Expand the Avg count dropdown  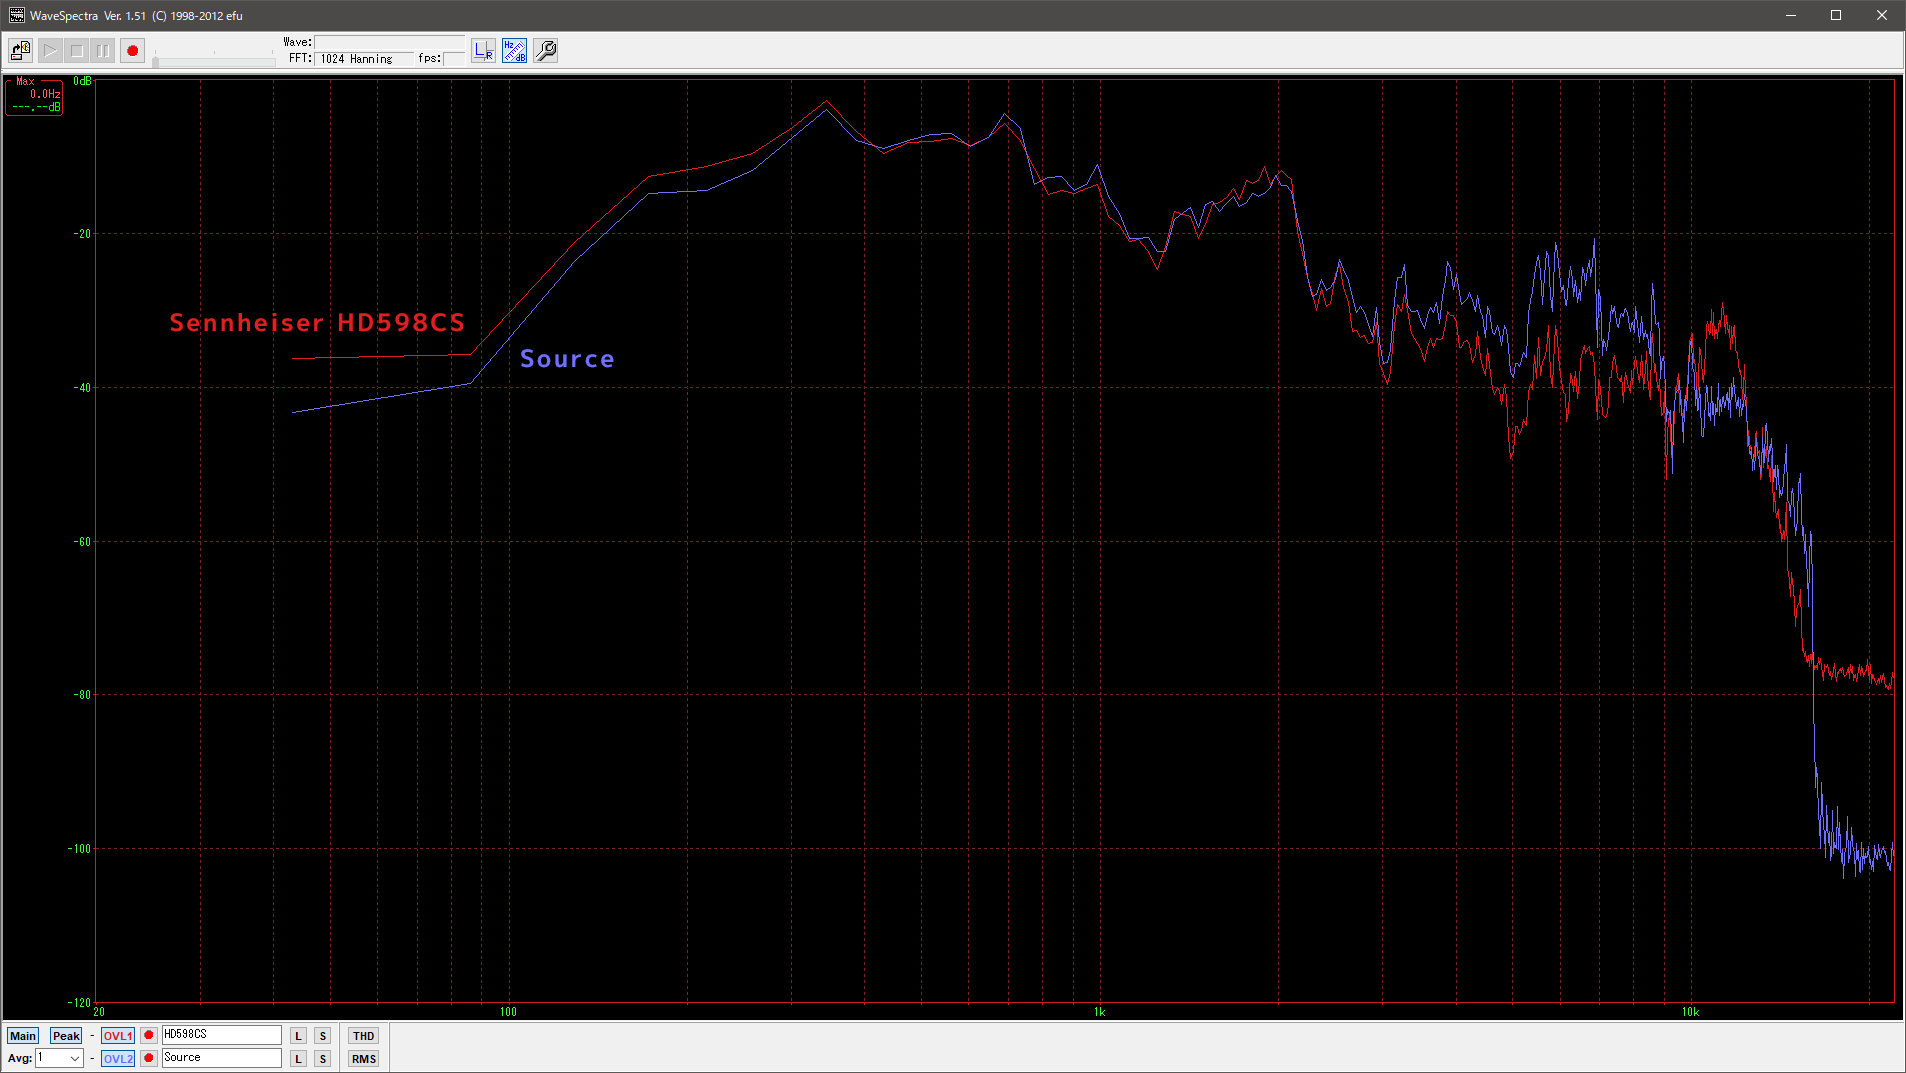[x=74, y=1058]
